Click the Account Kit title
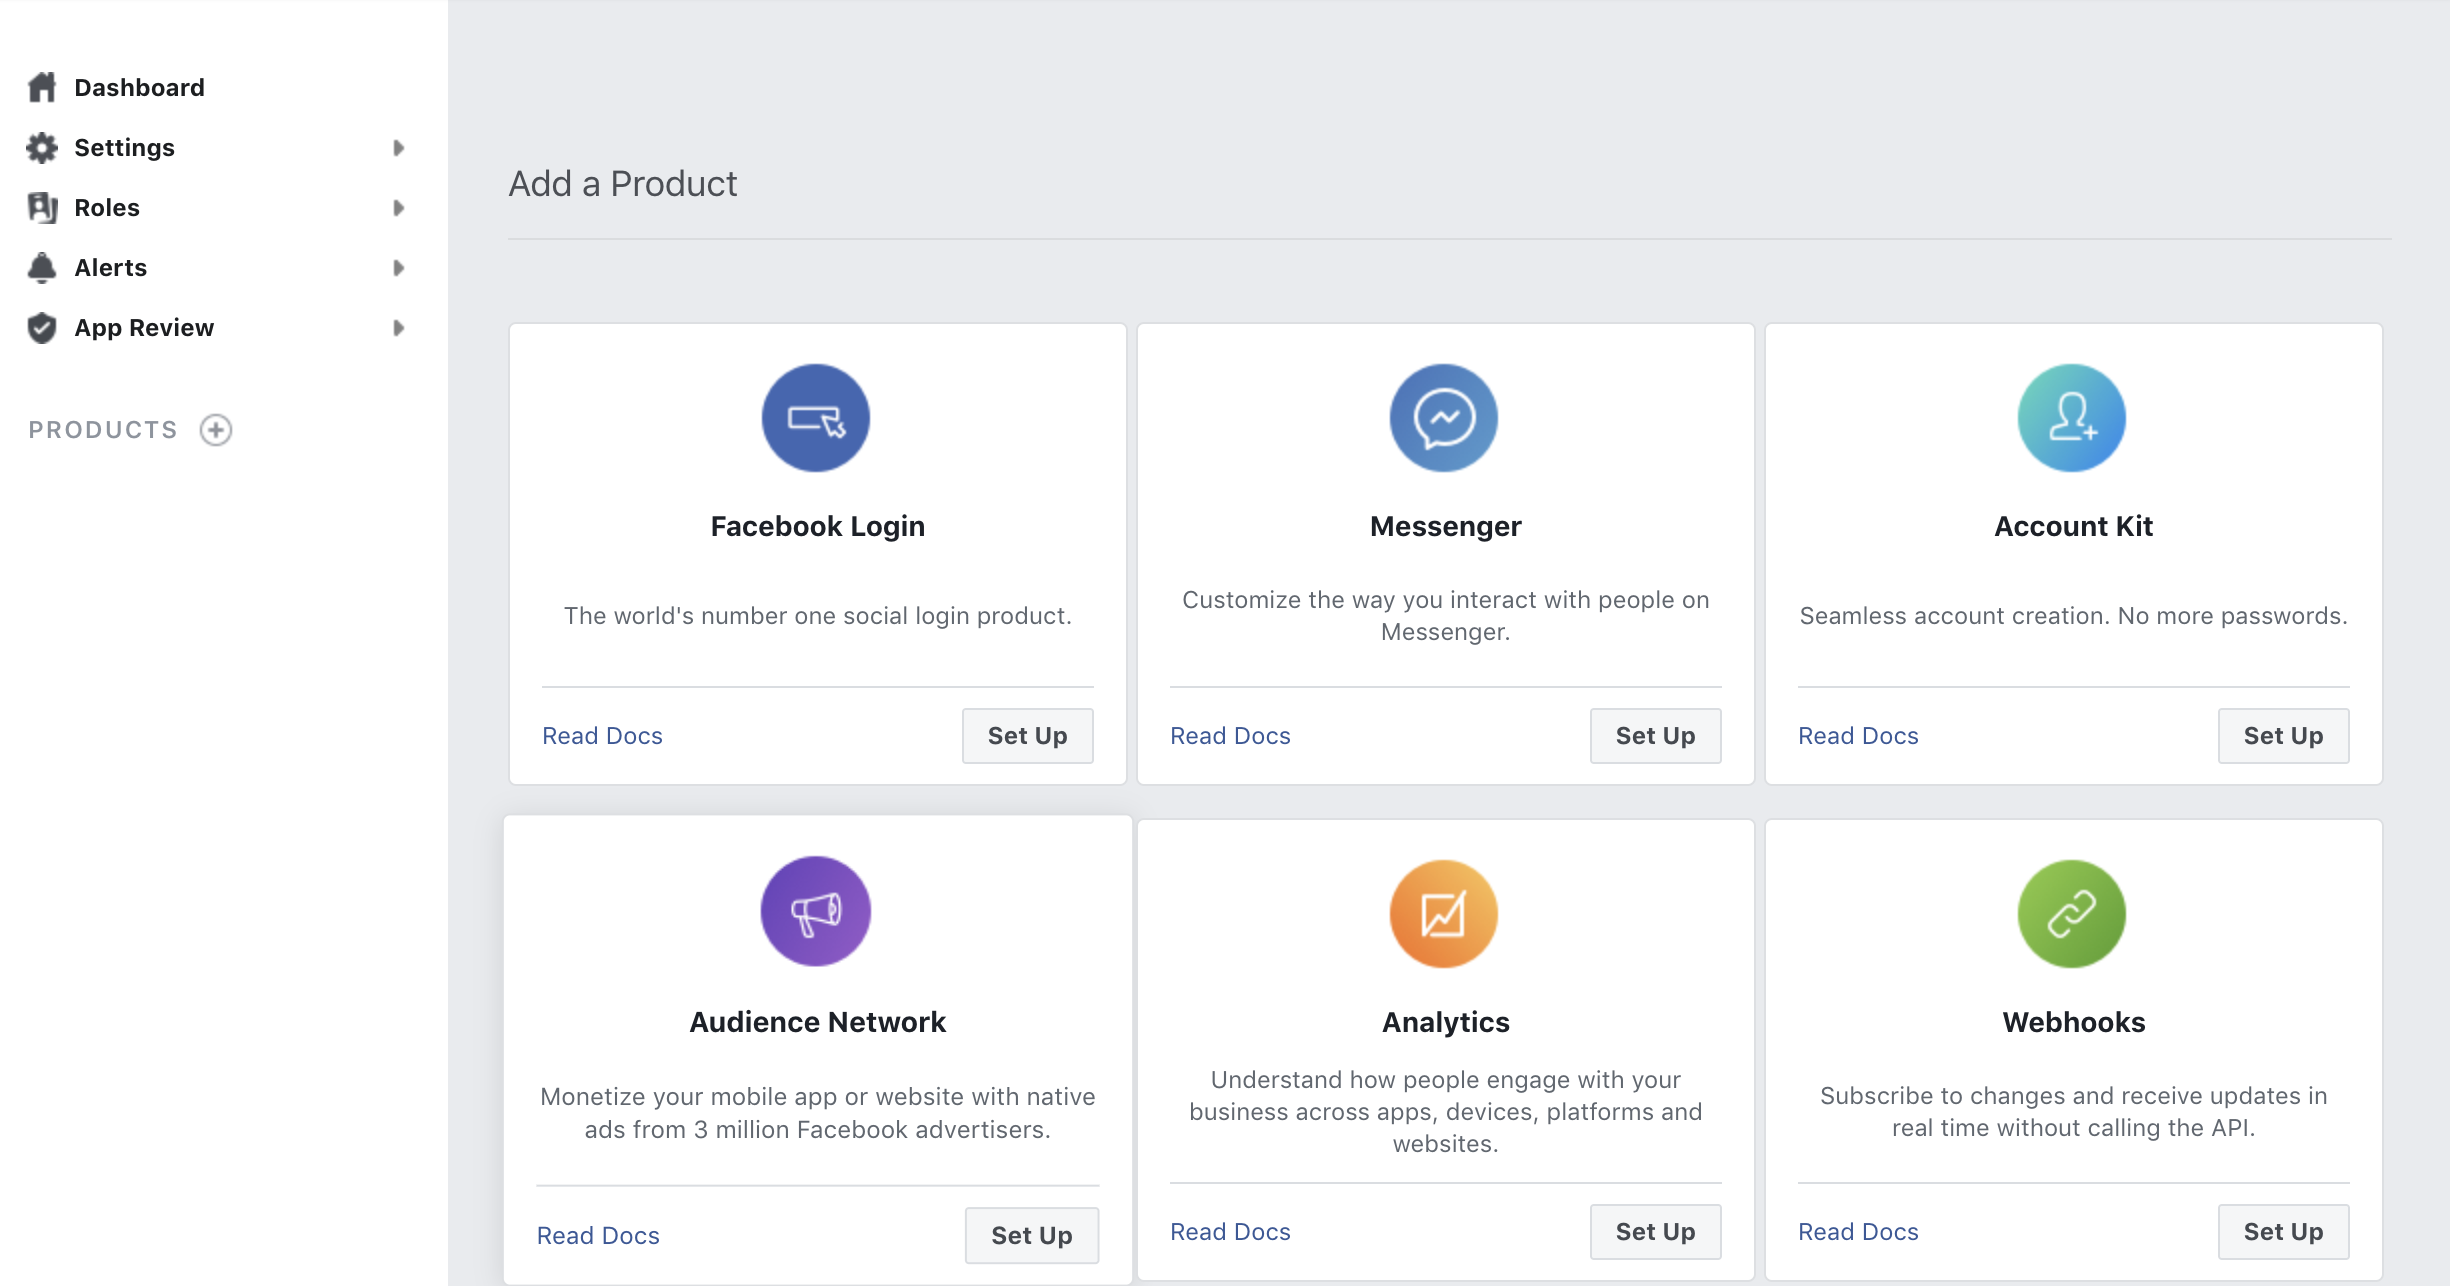The width and height of the screenshot is (2450, 1286). (x=2074, y=527)
